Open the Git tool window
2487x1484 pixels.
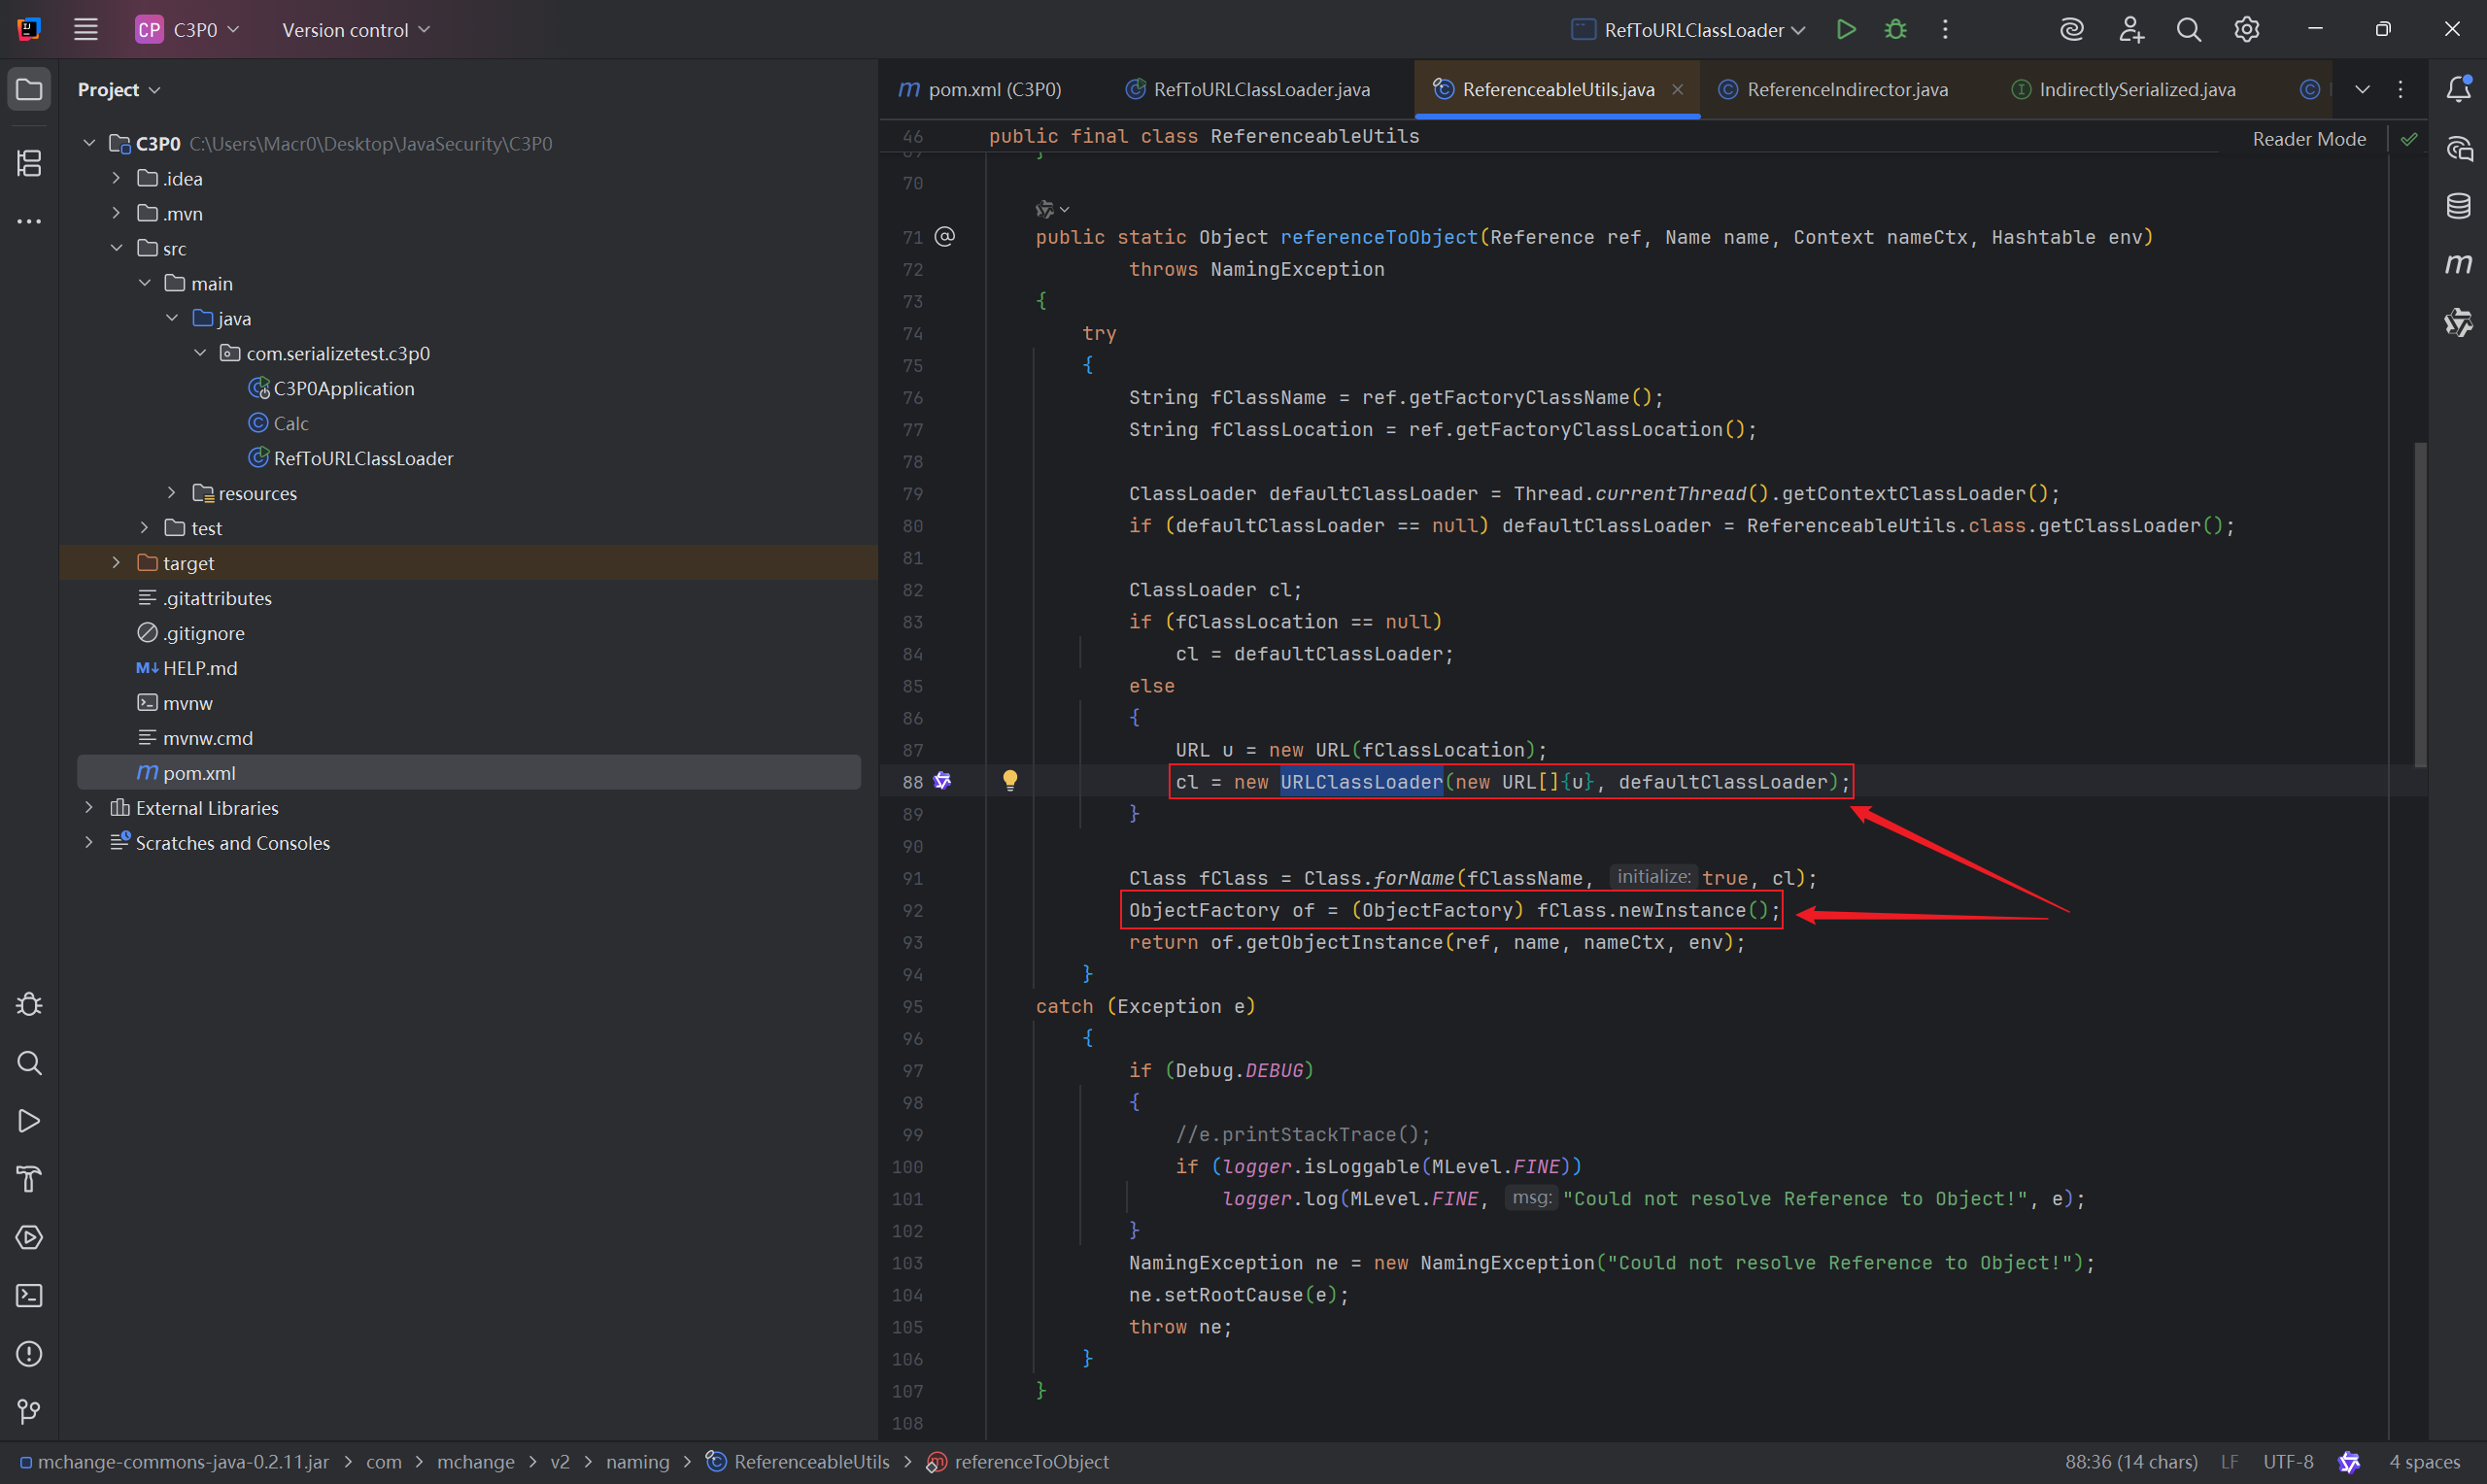[x=29, y=1412]
